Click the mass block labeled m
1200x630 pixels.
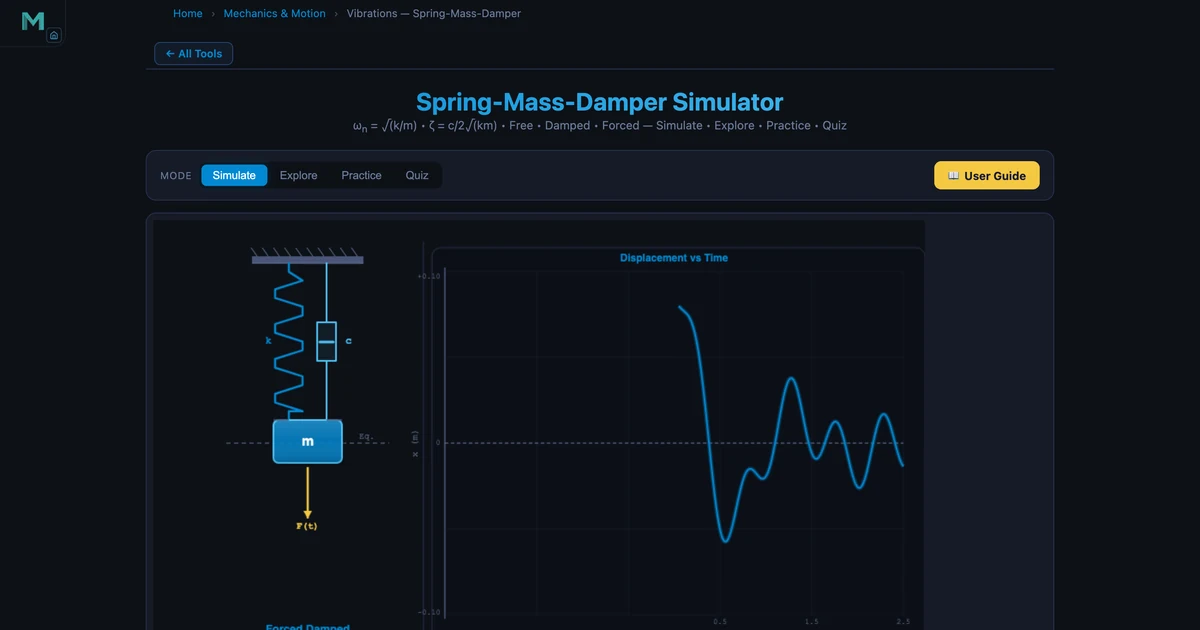[x=308, y=441]
